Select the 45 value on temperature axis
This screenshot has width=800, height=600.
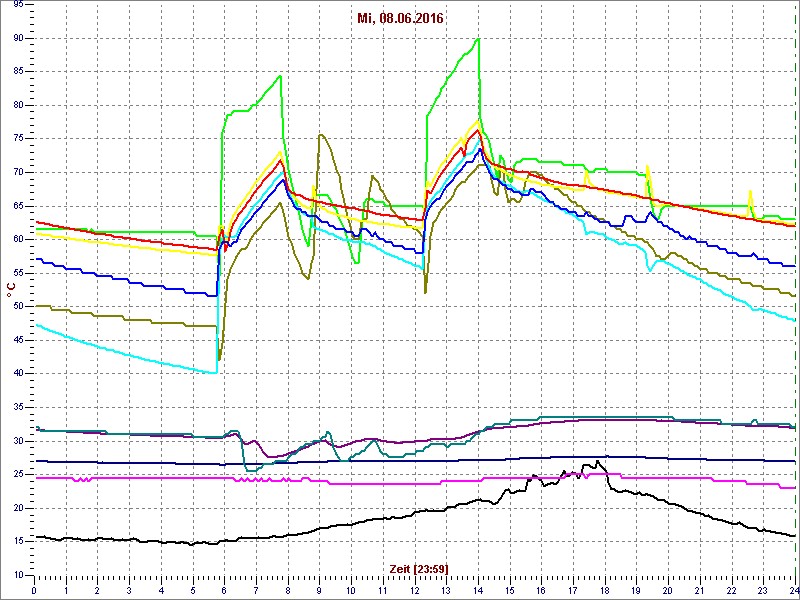tap(16, 341)
